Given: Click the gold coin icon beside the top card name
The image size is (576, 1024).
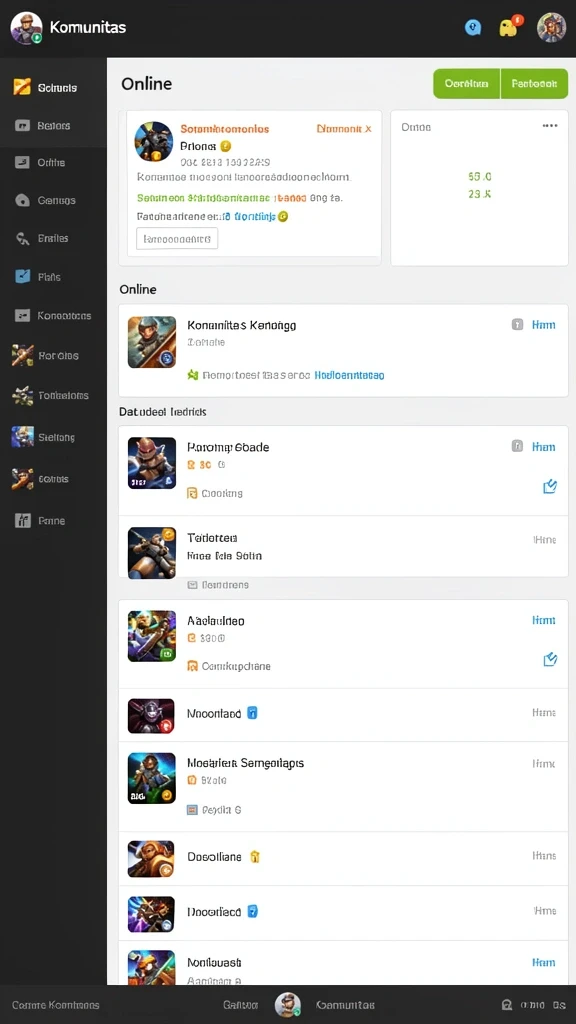Looking at the screenshot, I should 226,146.
